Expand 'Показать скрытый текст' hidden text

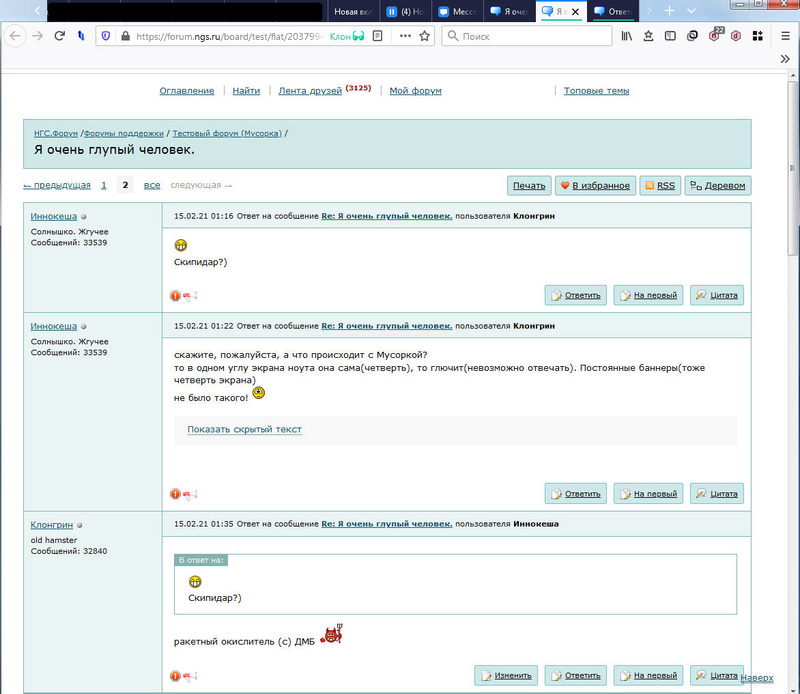(x=244, y=429)
